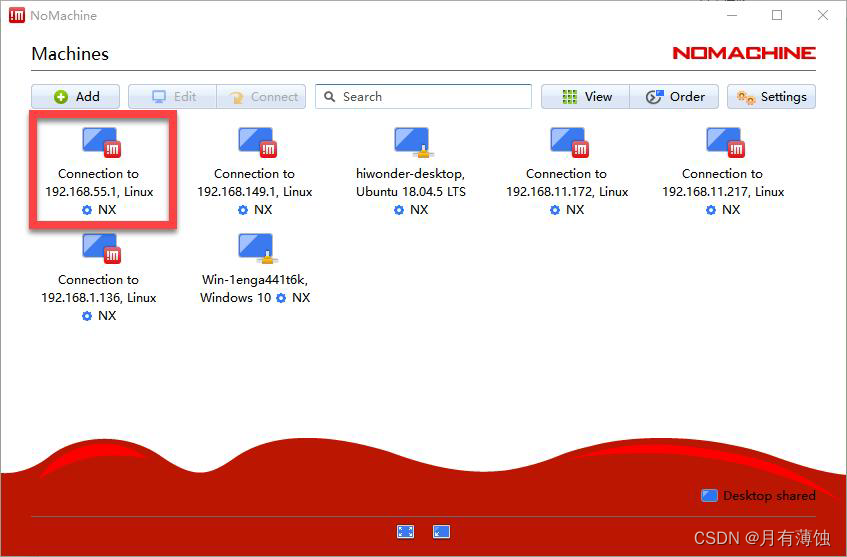
Task: Click label 'Connection to 192.168.11.217, Linux'
Action: pos(723,183)
